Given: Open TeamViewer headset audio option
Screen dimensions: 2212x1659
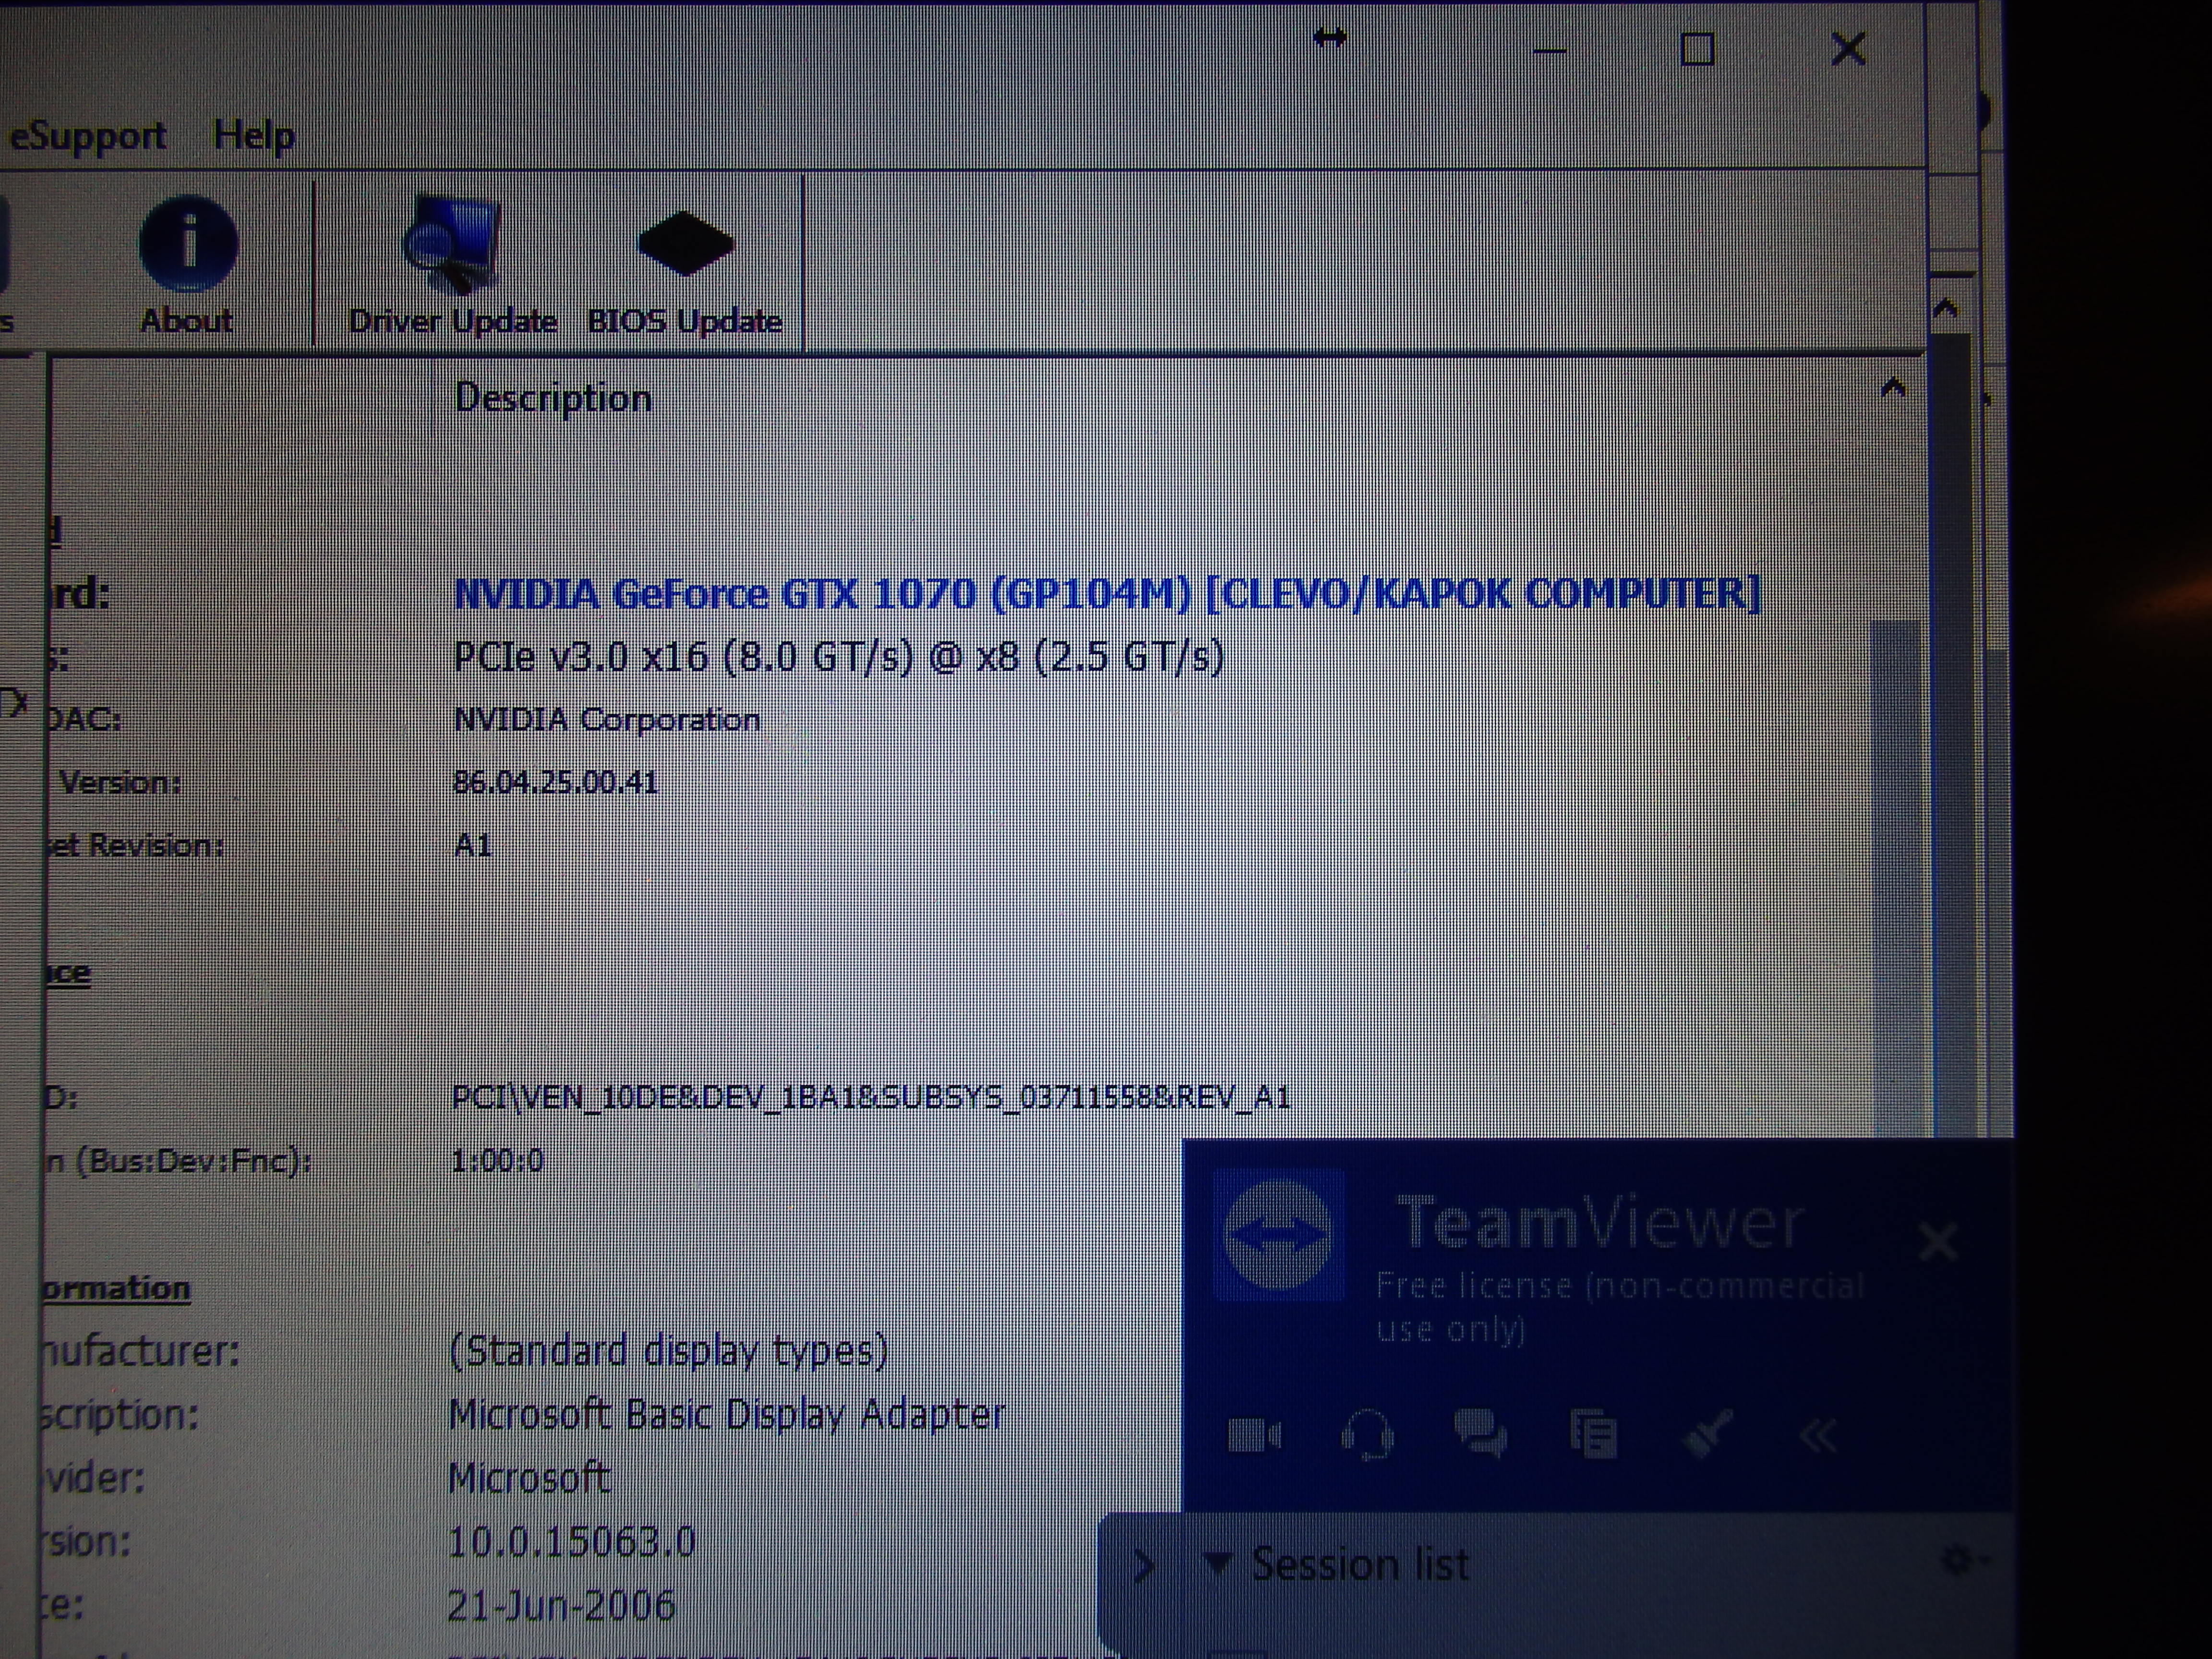Looking at the screenshot, I should tap(1367, 1435).
